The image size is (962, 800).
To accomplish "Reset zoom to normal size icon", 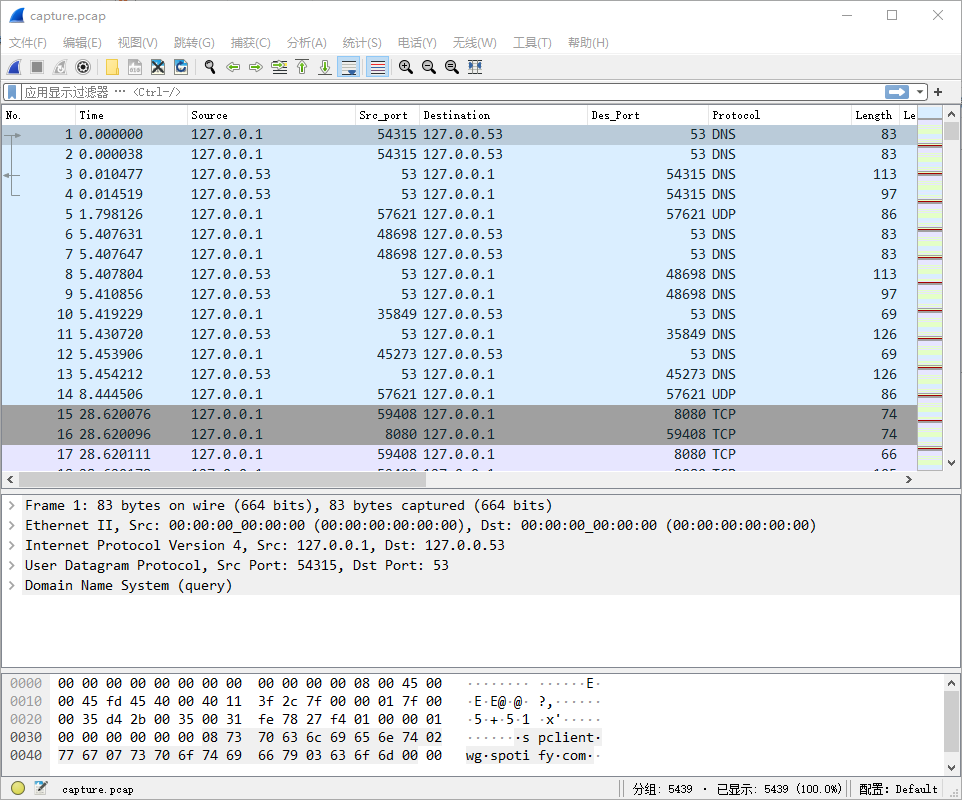I will tap(452, 67).
